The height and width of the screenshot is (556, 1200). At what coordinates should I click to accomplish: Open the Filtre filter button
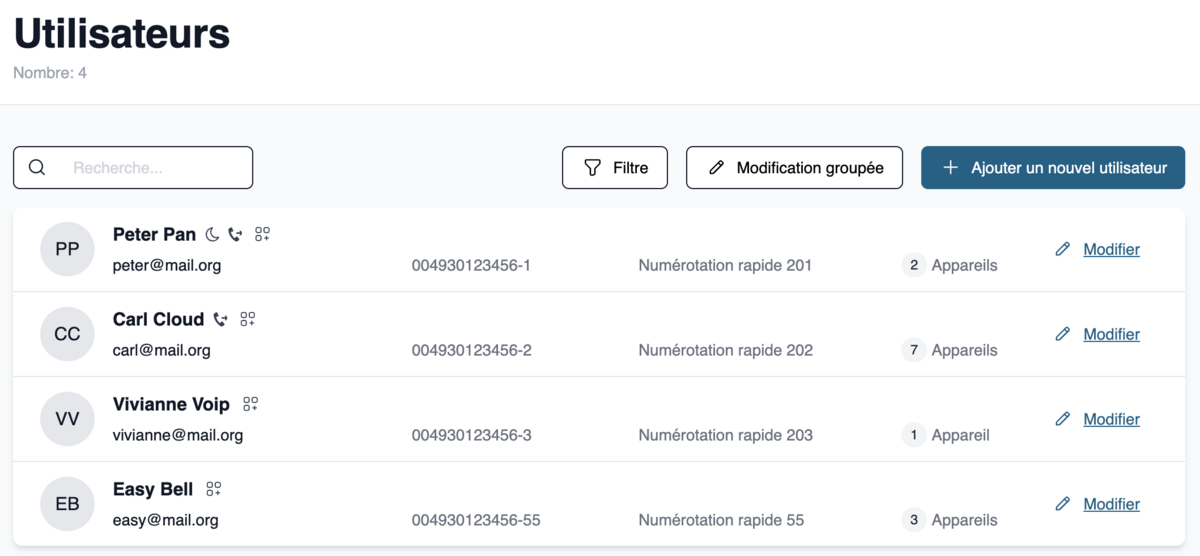pyautogui.click(x=615, y=168)
